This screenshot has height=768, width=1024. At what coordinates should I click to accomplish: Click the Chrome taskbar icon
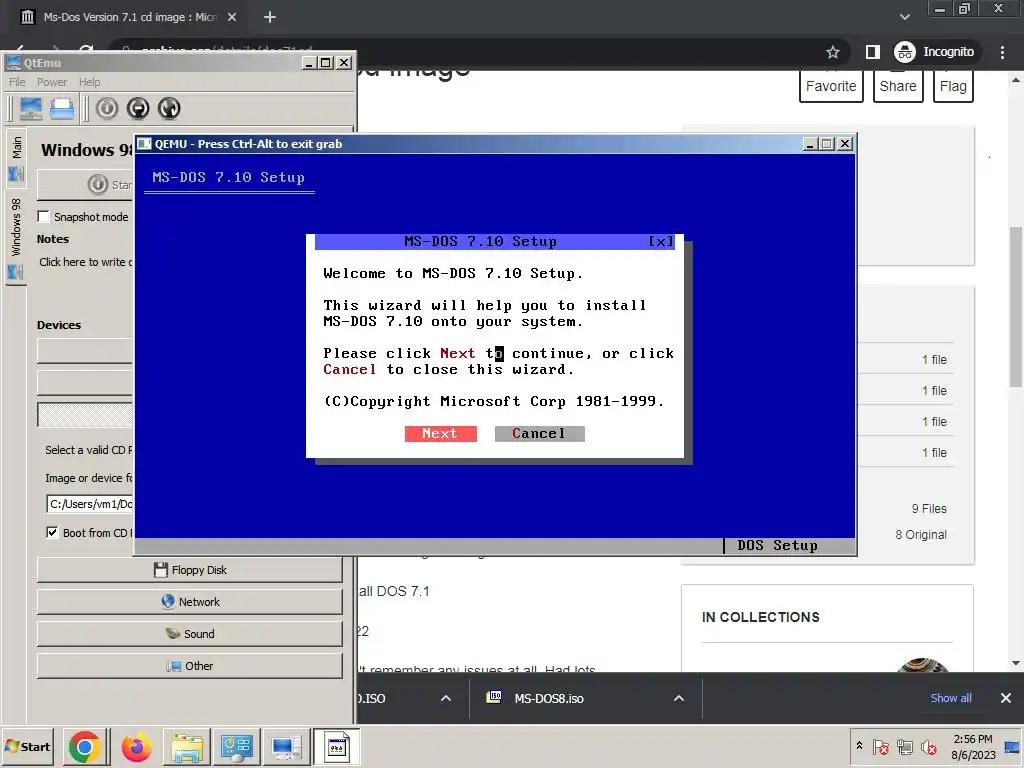84,747
